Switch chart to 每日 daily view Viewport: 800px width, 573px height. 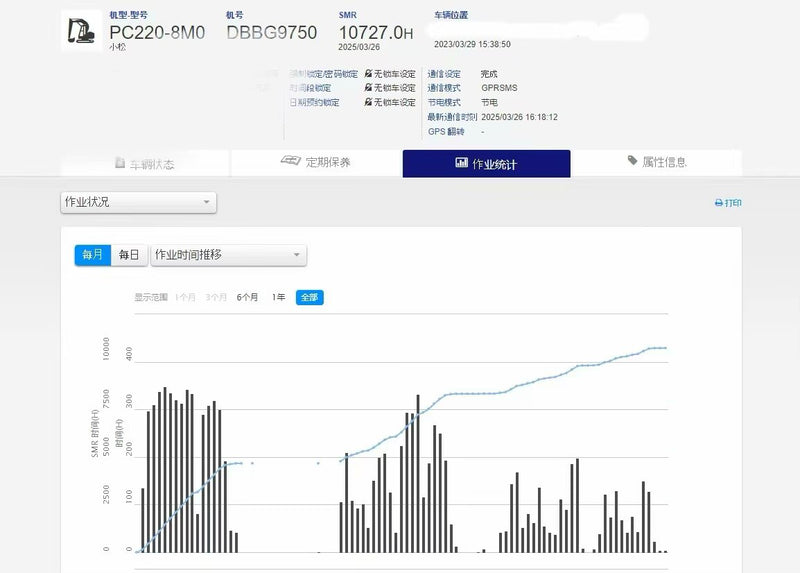pos(129,255)
